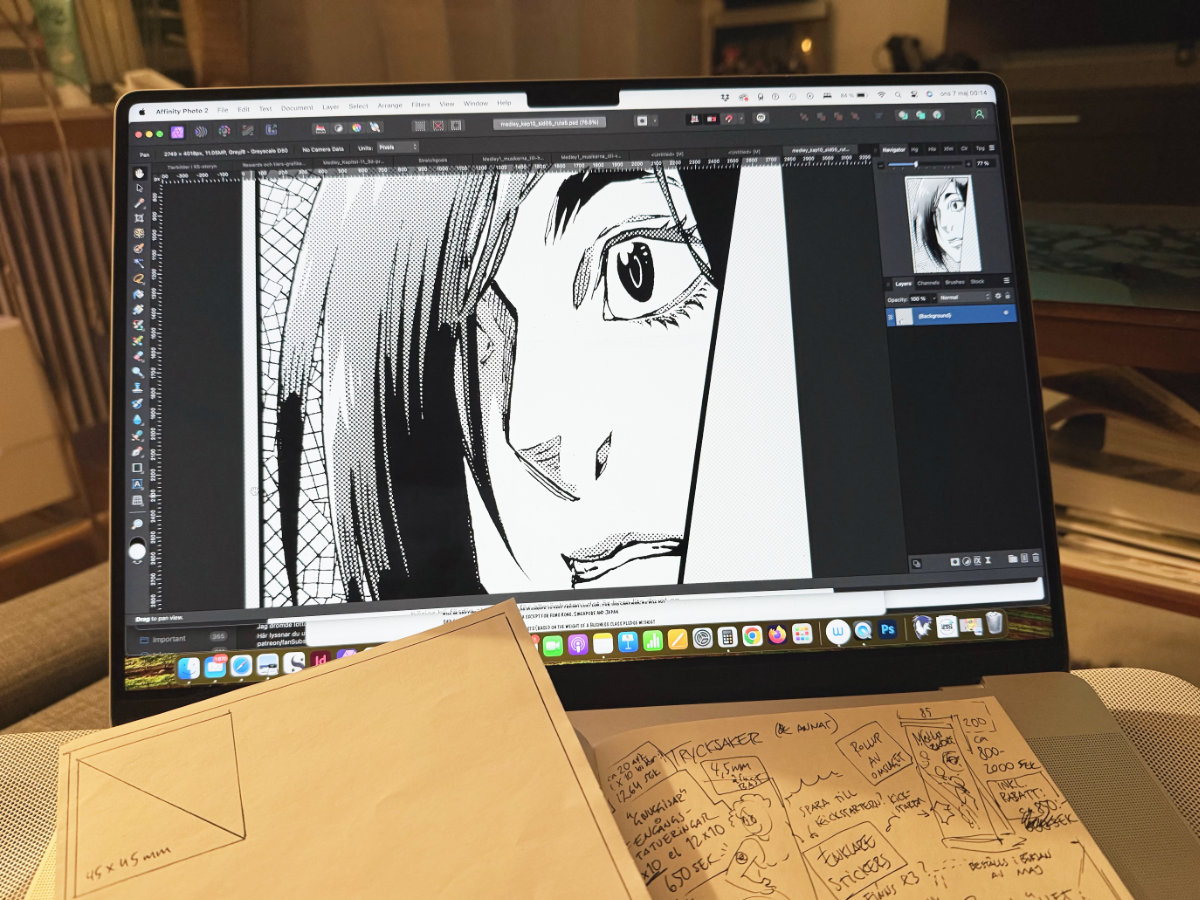Toggle the Quick Mask button
This screenshot has height=900, width=1200.
click(x=643, y=120)
